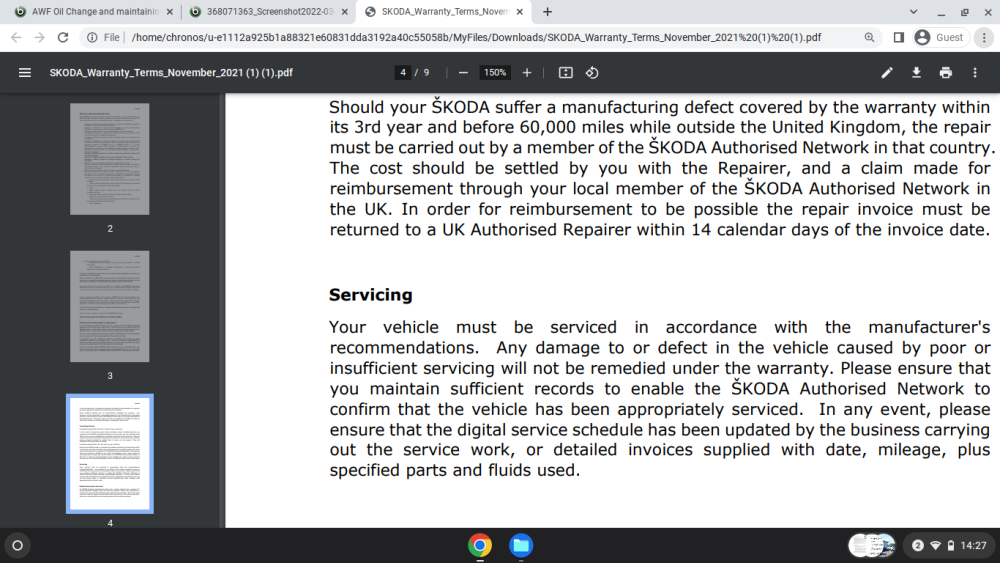Open page 3 thumbnail
The image size is (1000, 563).
pyautogui.click(x=110, y=306)
